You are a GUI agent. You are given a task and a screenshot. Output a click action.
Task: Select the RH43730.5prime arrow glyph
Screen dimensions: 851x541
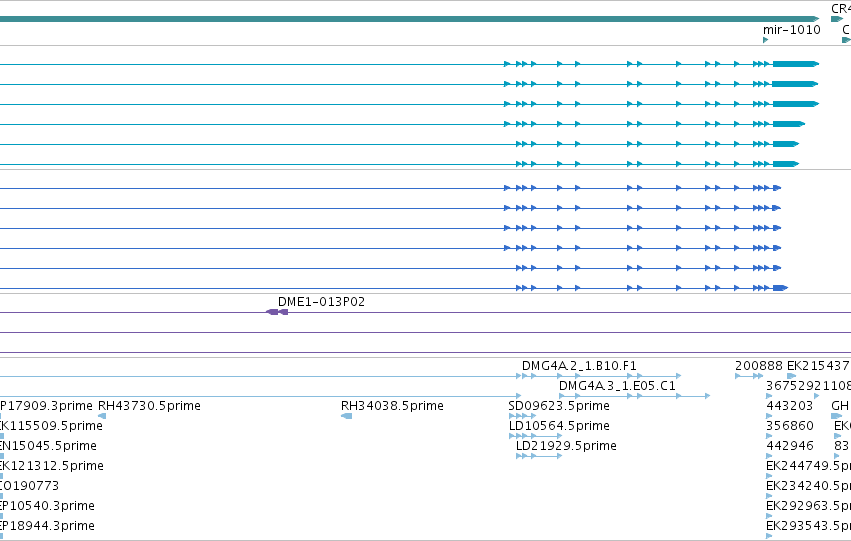click(x=102, y=416)
